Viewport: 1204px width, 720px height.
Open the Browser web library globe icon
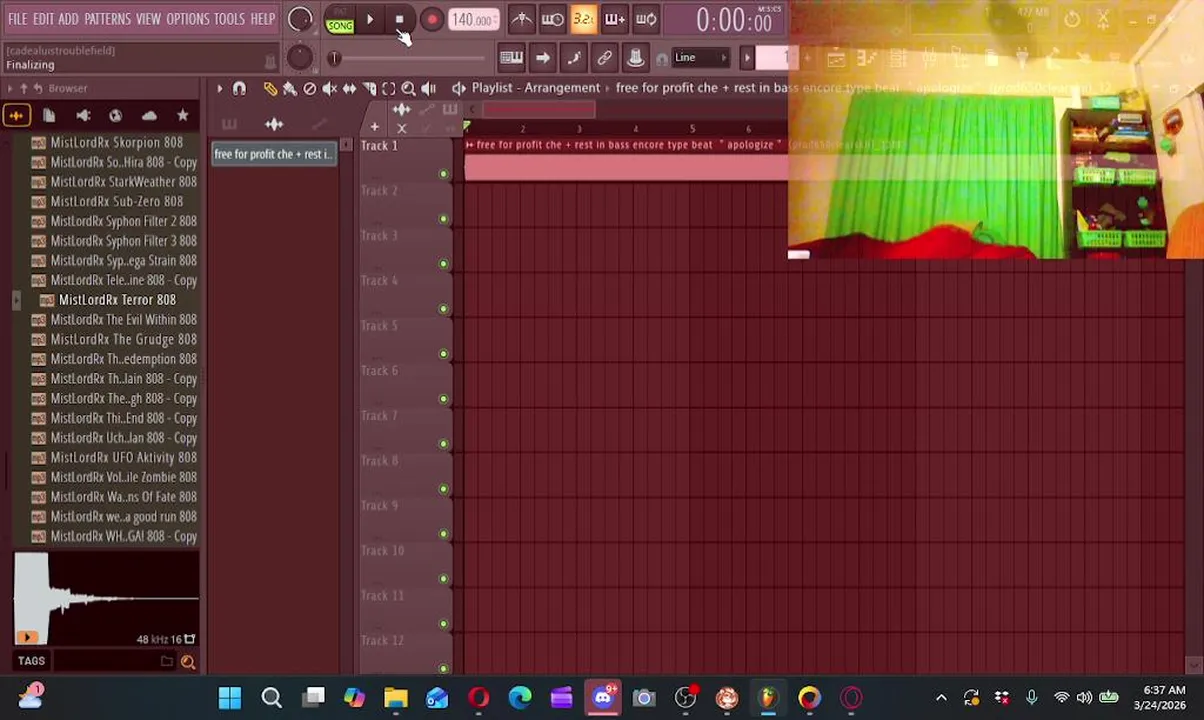point(115,116)
